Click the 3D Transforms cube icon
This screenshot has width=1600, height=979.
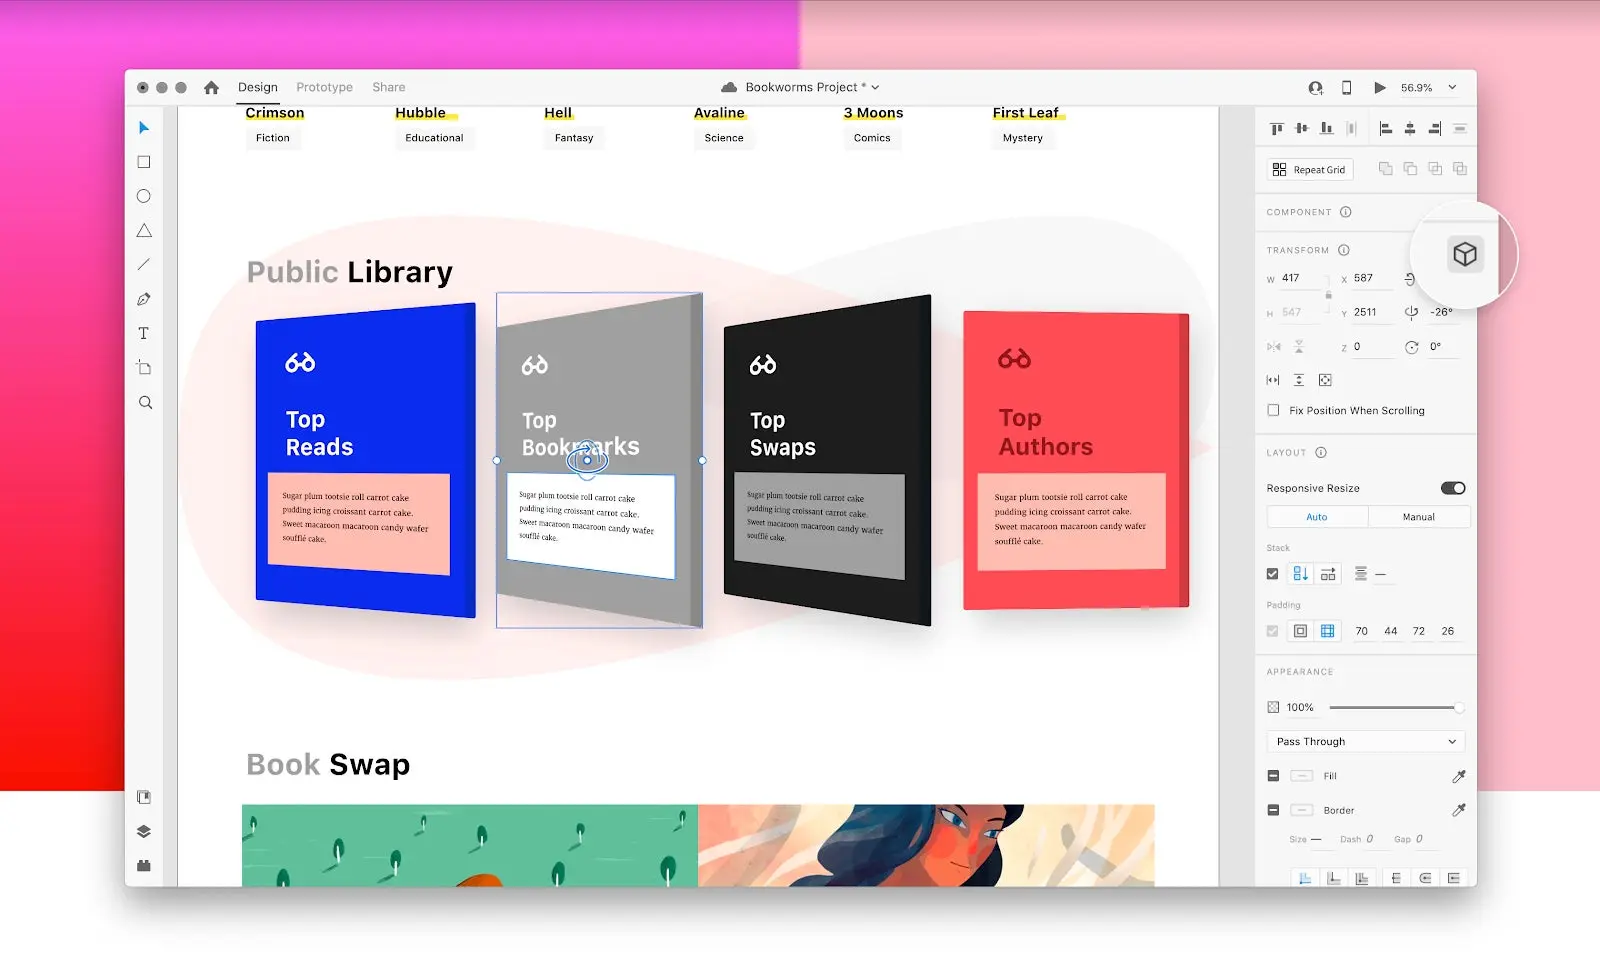coord(1464,255)
